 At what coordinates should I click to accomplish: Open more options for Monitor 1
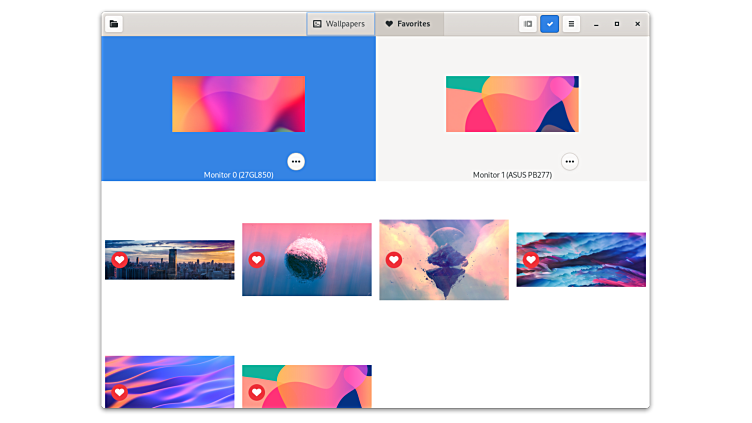[x=570, y=161]
